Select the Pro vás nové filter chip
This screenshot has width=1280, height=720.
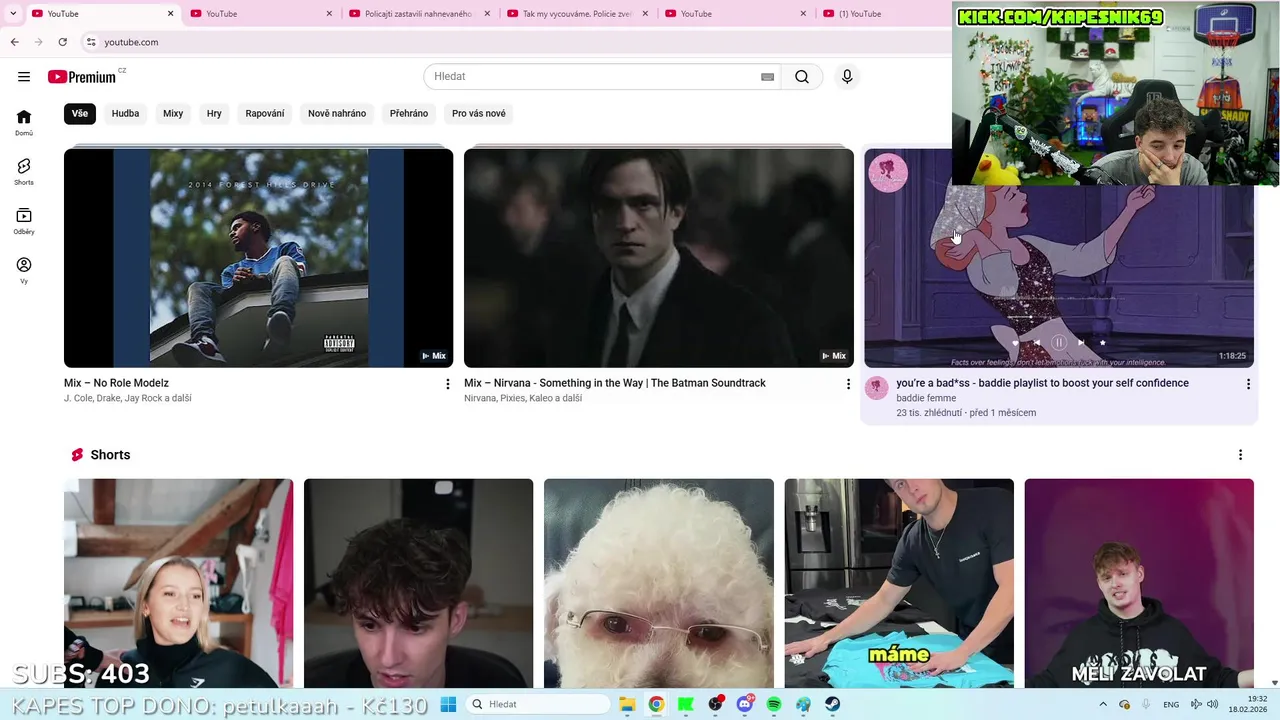(479, 113)
